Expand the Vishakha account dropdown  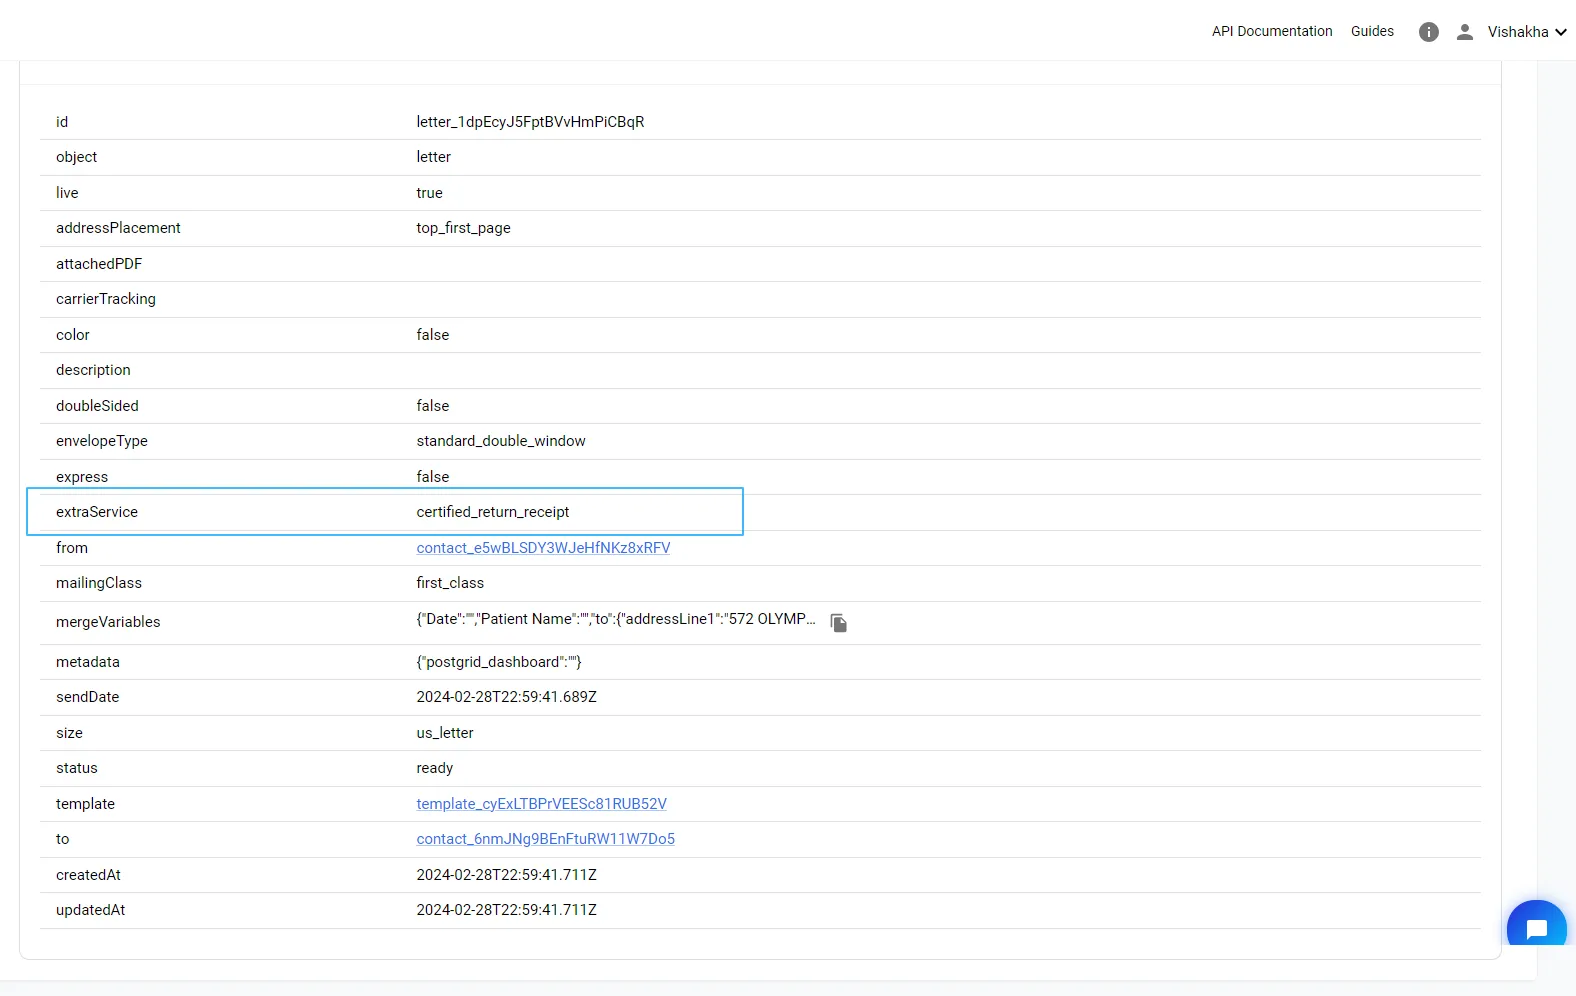(1527, 32)
